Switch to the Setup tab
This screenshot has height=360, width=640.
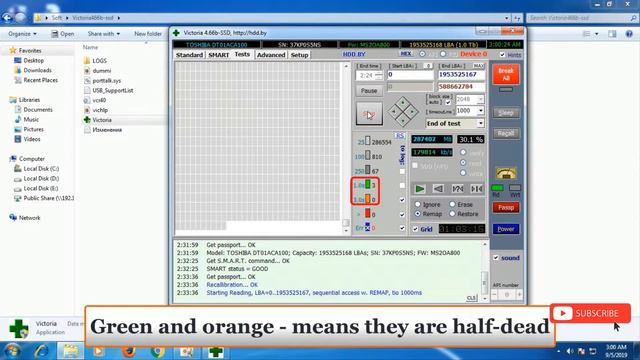299,55
